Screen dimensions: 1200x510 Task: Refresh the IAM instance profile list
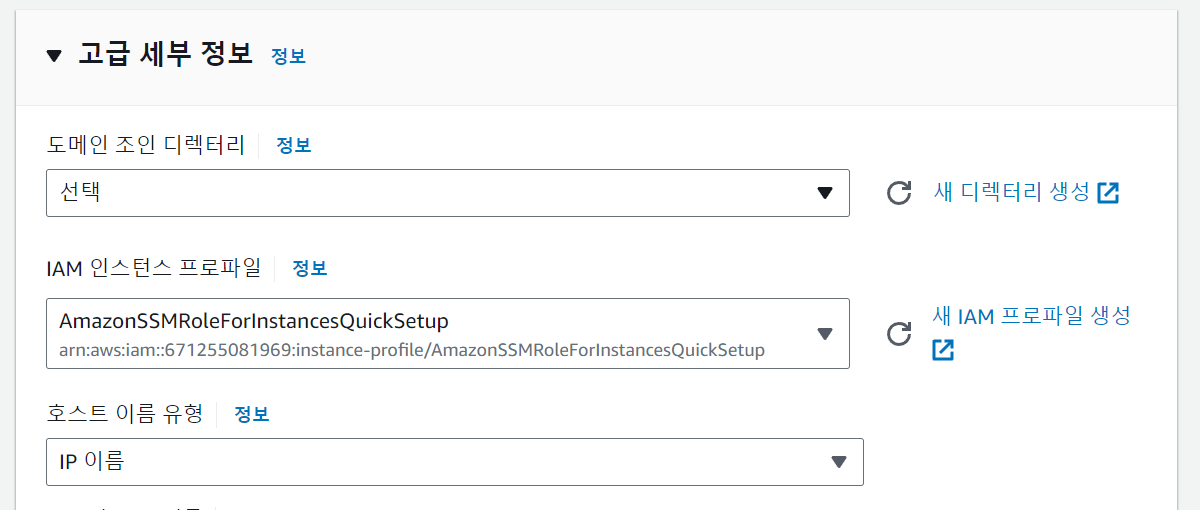click(x=899, y=333)
